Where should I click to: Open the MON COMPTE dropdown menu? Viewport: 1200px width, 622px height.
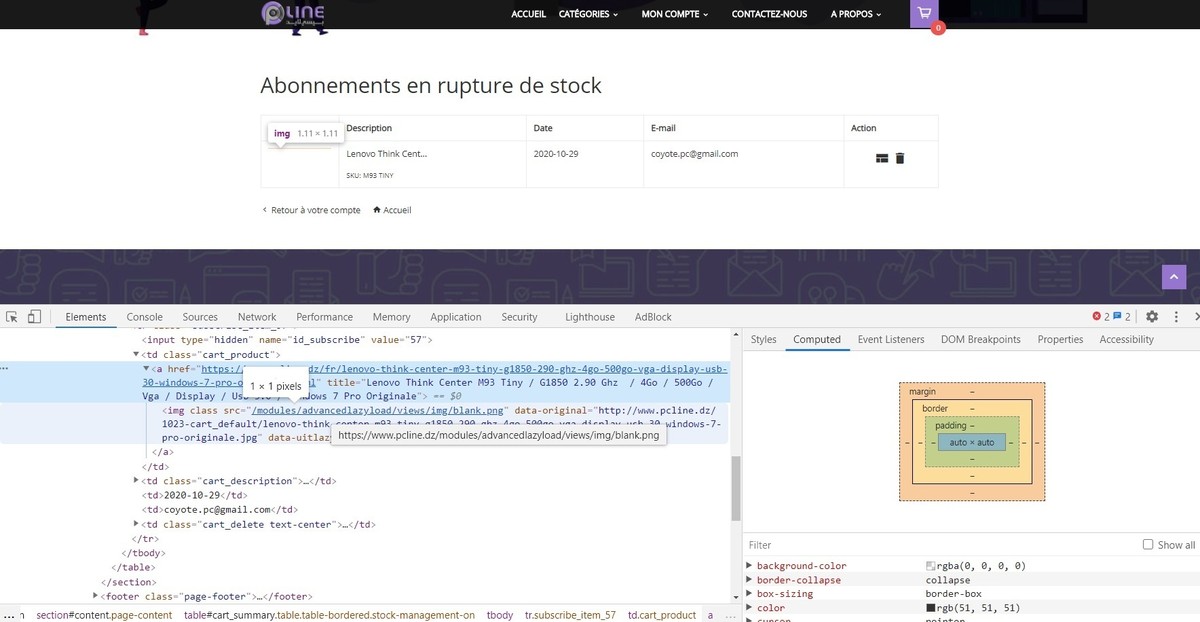[x=674, y=14]
